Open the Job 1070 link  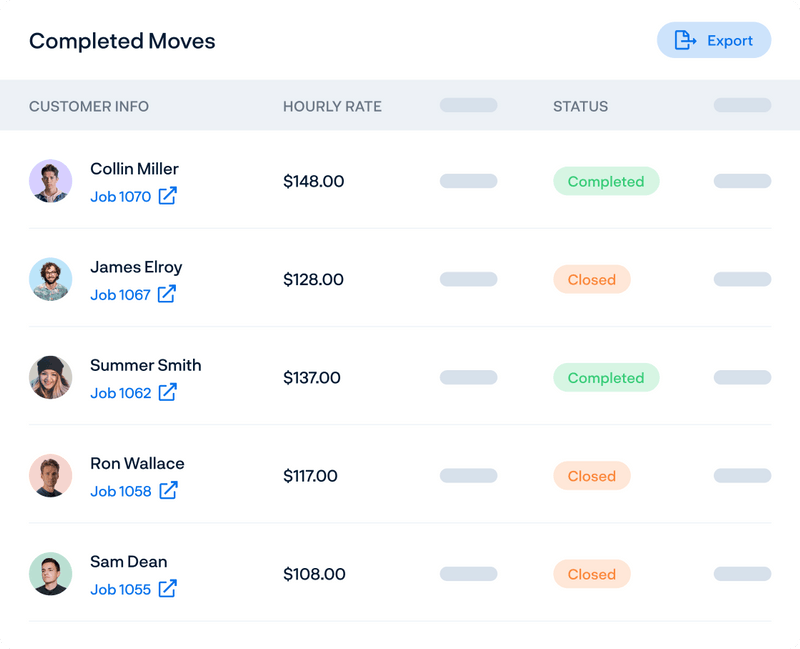[120, 197]
